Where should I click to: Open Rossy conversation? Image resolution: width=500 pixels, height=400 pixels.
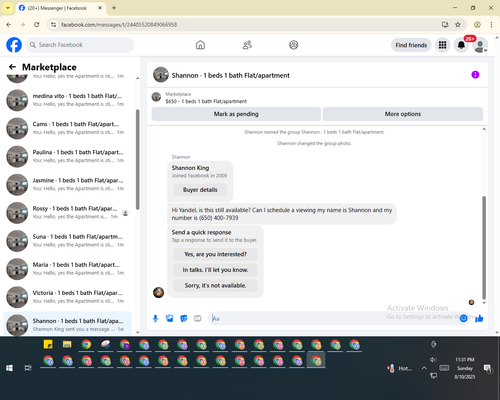(67, 213)
